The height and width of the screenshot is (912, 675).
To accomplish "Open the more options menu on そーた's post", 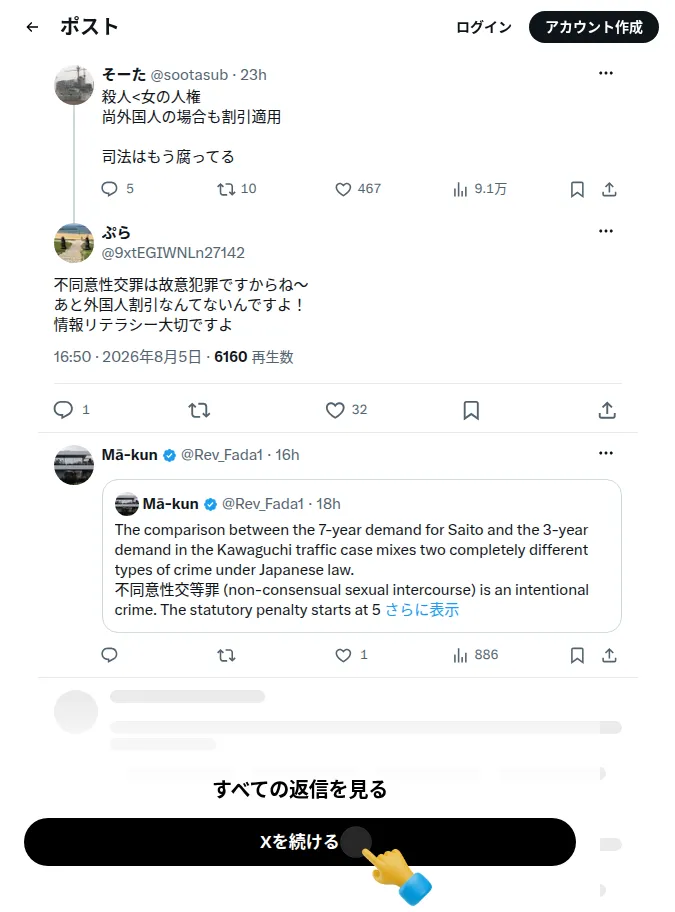I will 606,73.
